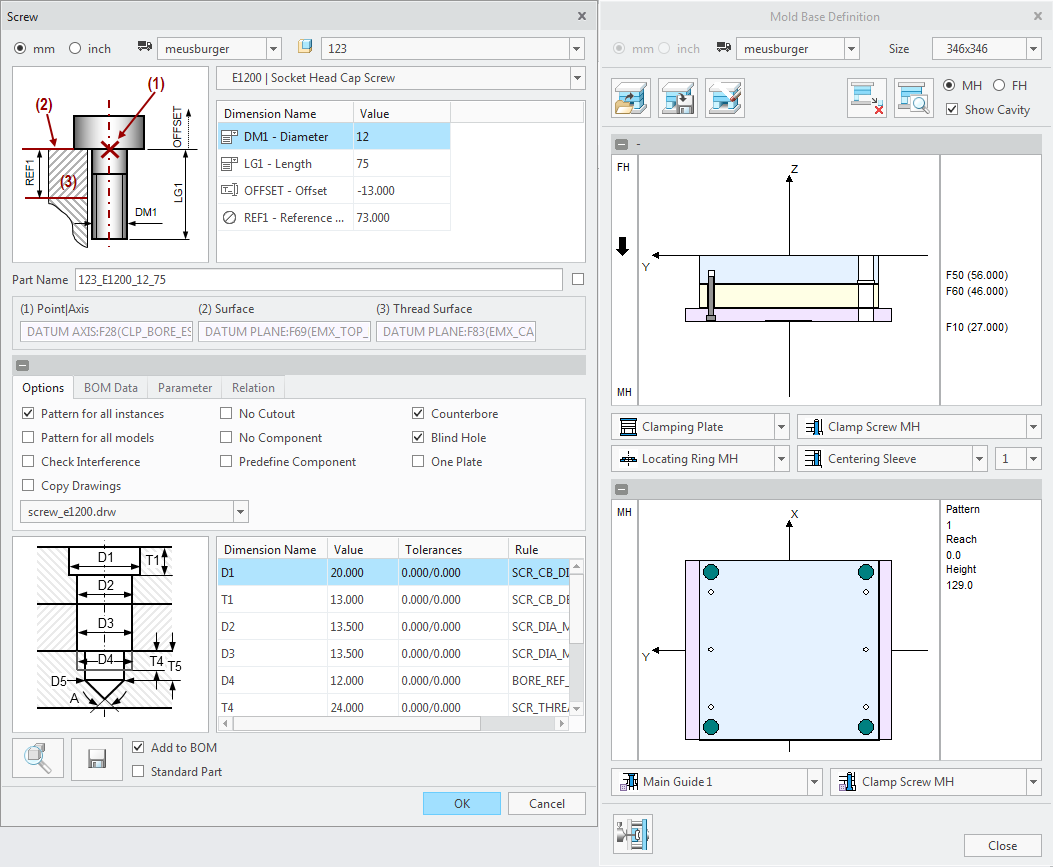Click the floppy disk save icon

(x=97, y=758)
